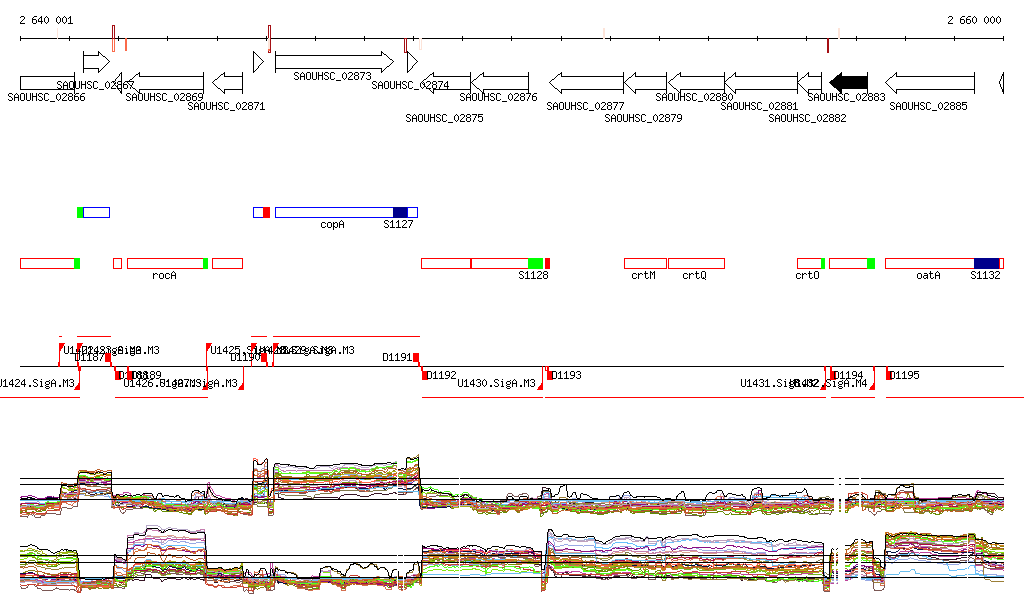Select the SAOUHSC_02879 gene arrow

point(645,83)
